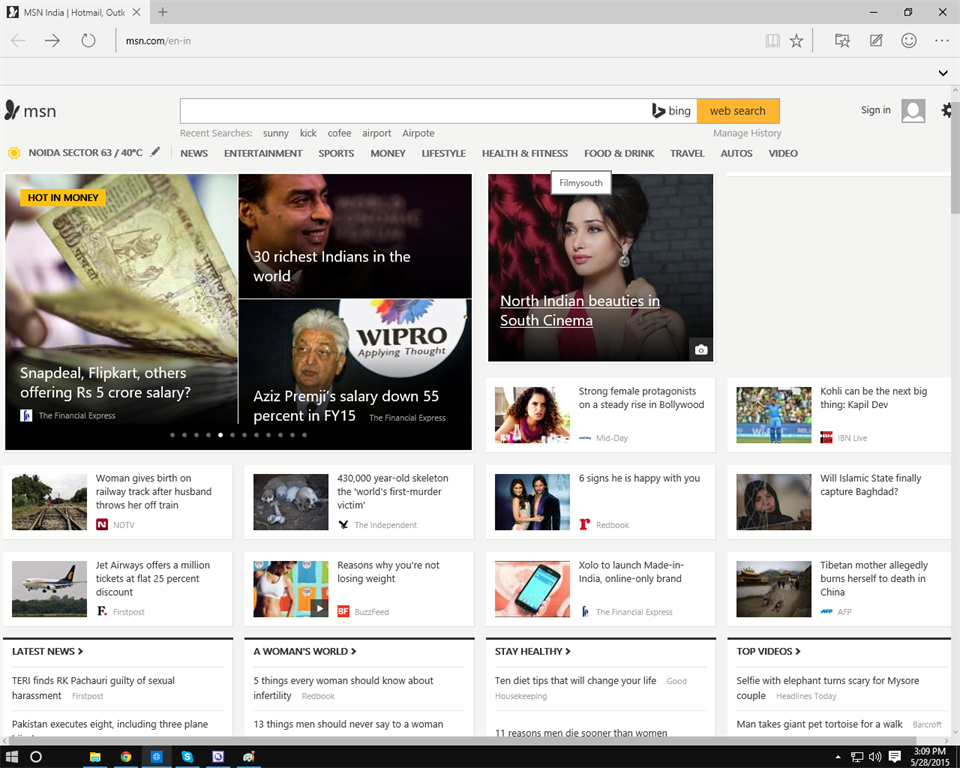960x768 pixels.
Task: Expand the Top Videos section heading
Action: tap(768, 651)
